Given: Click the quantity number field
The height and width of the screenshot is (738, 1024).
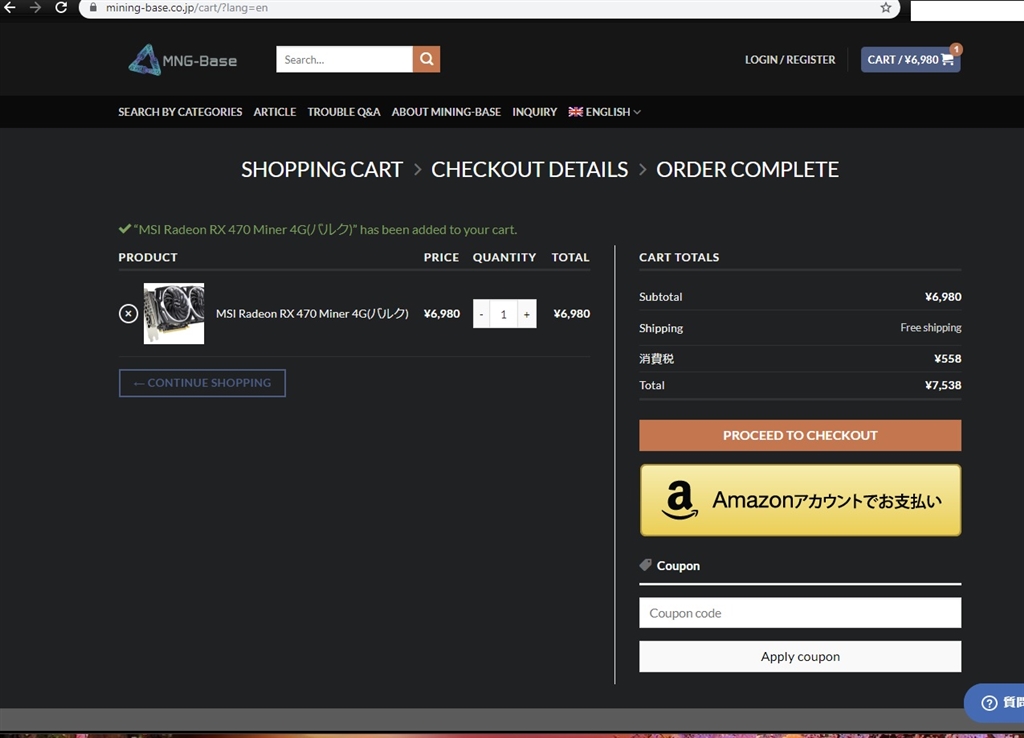Looking at the screenshot, I should tap(504, 314).
